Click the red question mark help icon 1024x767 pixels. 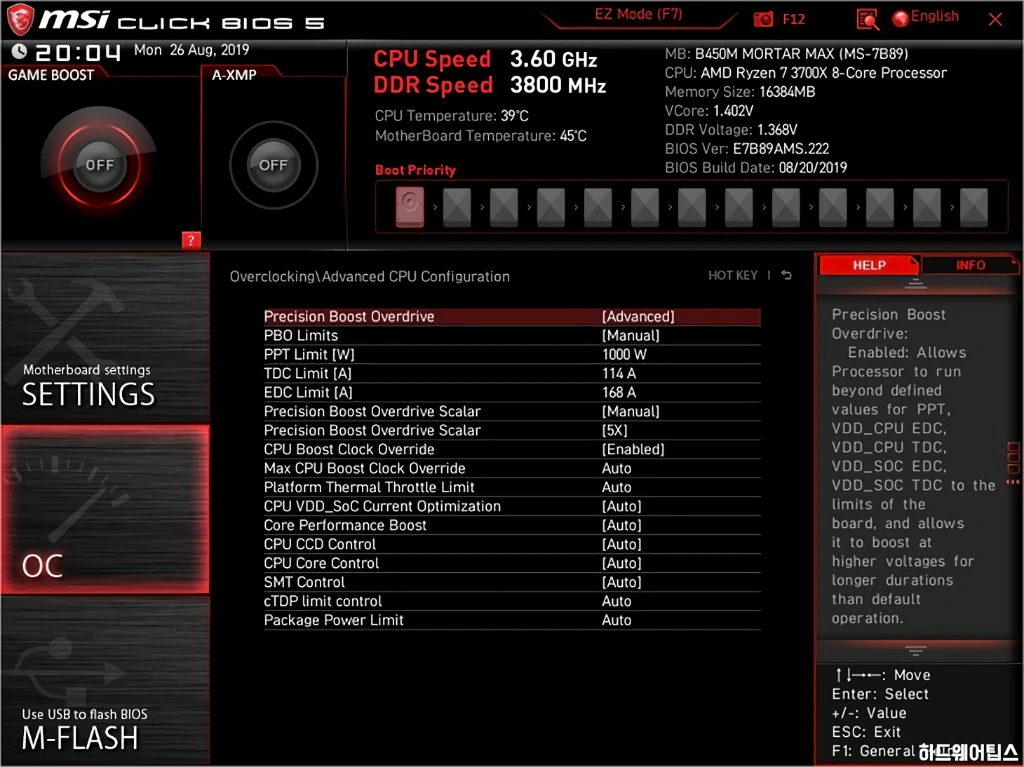pos(191,240)
